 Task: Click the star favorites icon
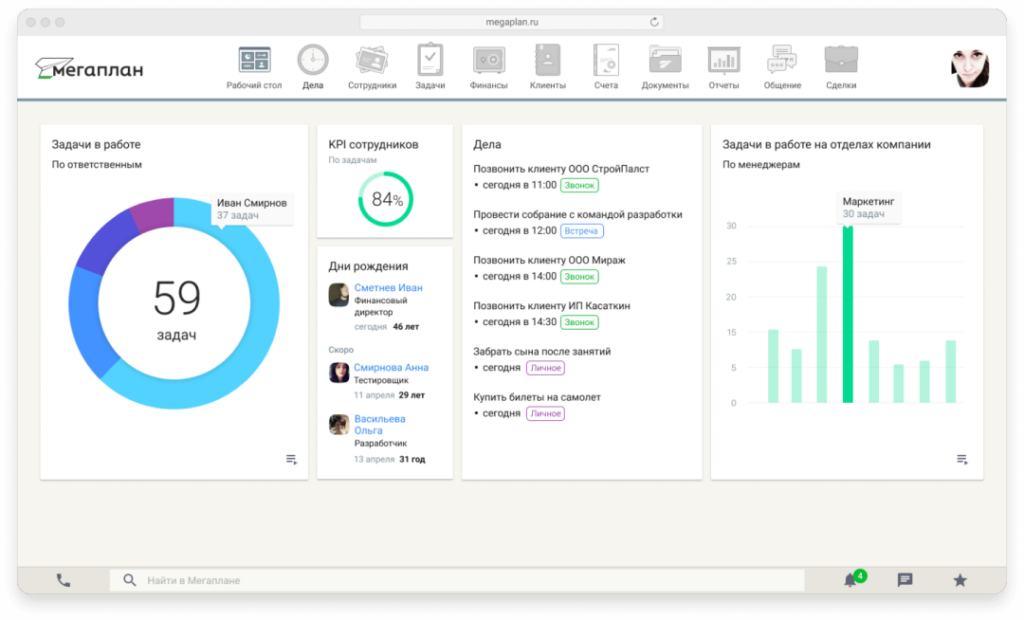[x=958, y=579]
